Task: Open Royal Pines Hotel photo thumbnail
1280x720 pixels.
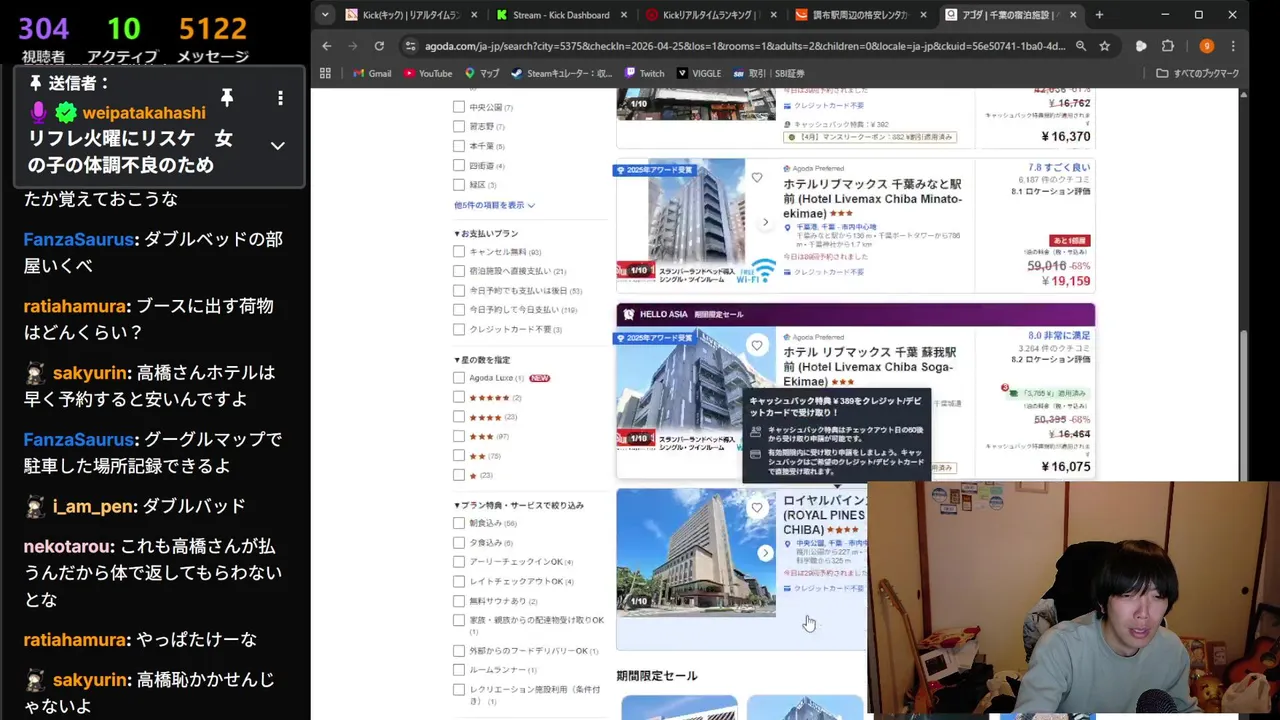Action: point(696,551)
